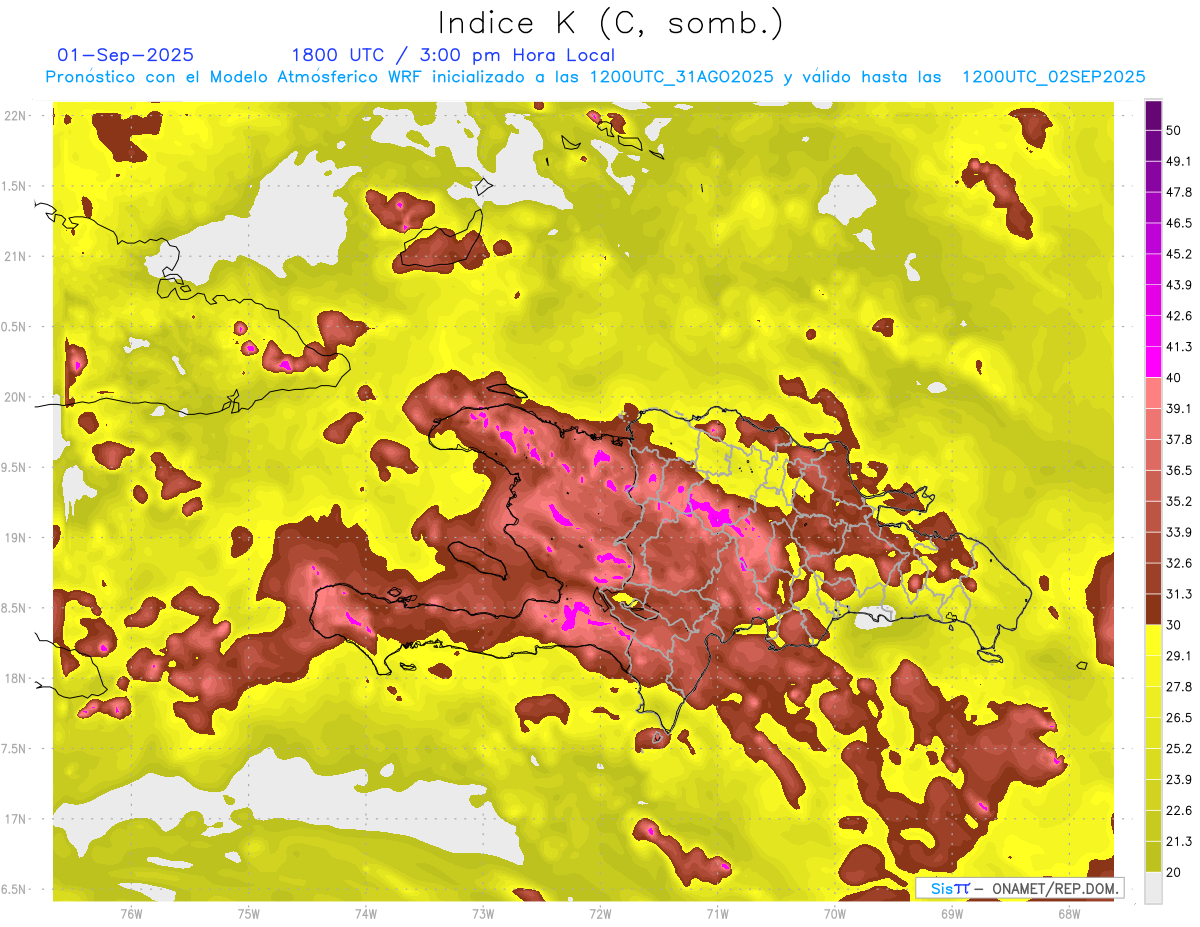Click the colorbar value "43.9"

(1180, 285)
